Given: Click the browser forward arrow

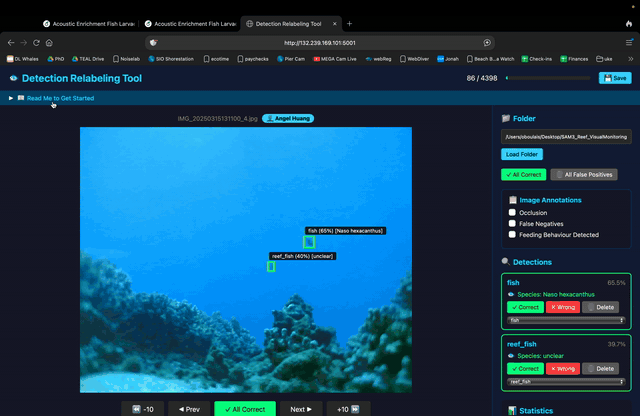Looking at the screenshot, I should (x=24, y=42).
